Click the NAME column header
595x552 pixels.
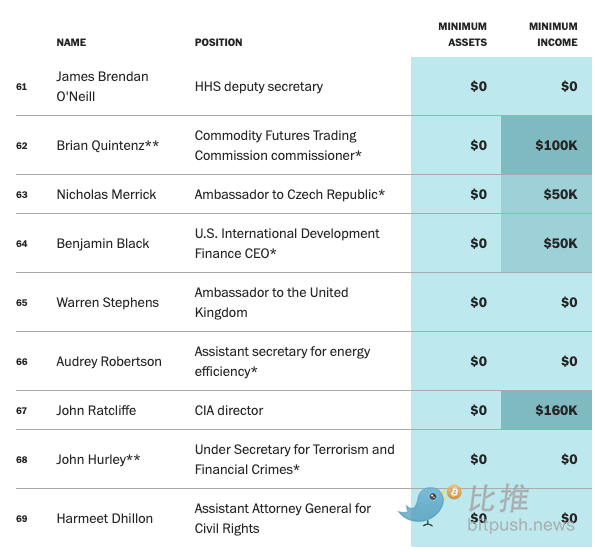[x=71, y=42]
